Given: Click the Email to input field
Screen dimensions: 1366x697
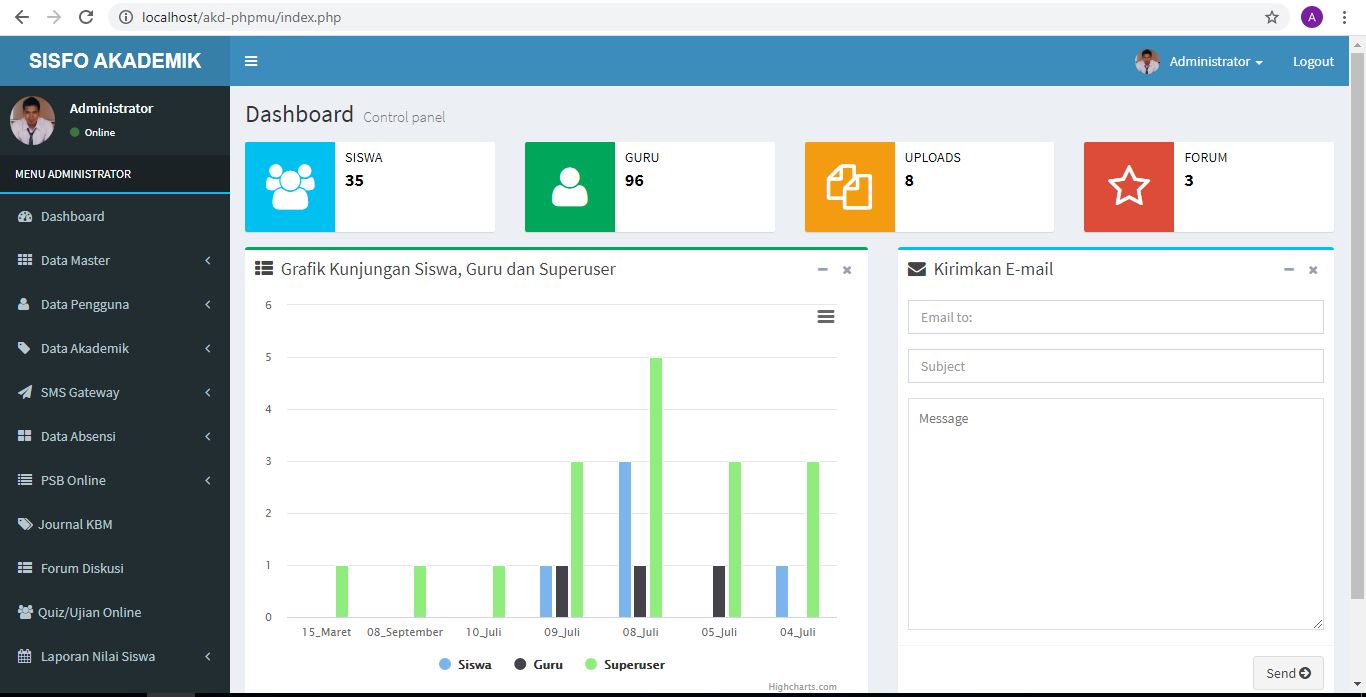Looking at the screenshot, I should (x=1115, y=317).
